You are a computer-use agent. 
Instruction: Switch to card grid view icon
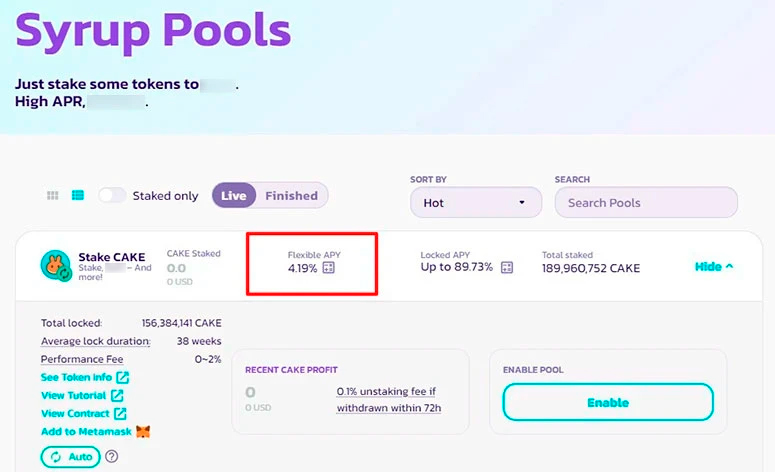pos(53,196)
